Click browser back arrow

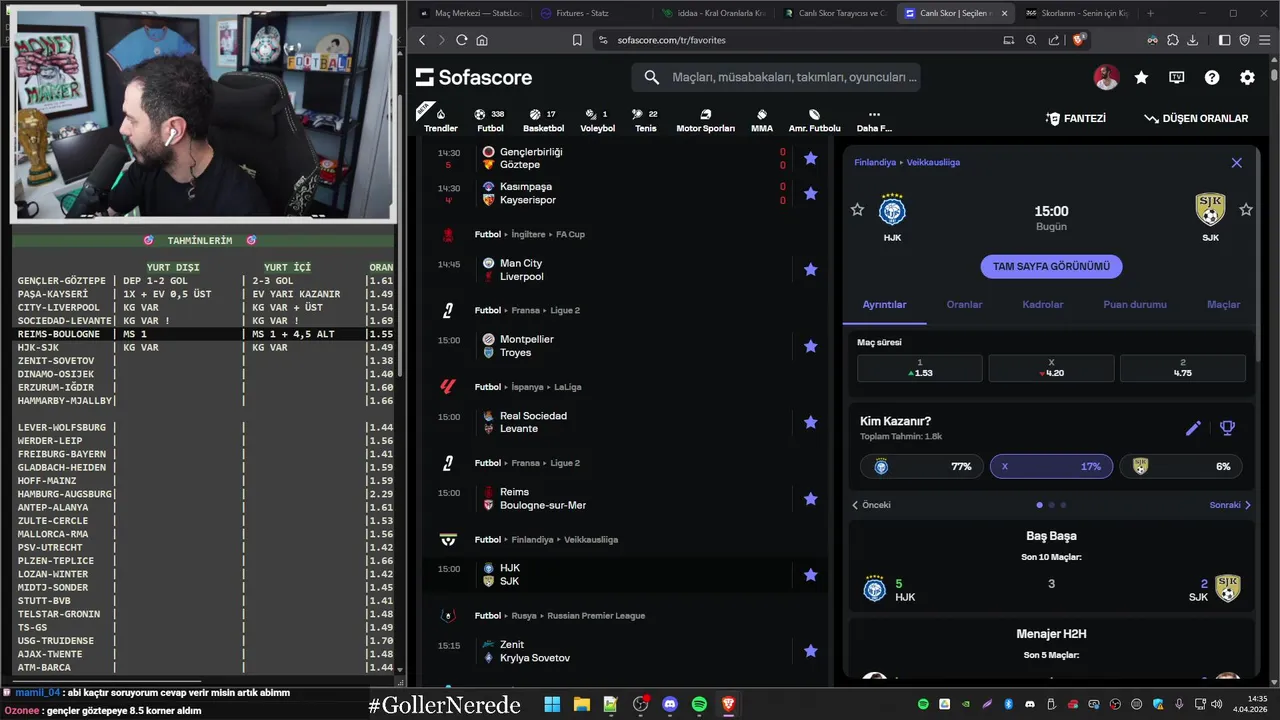(x=422, y=40)
